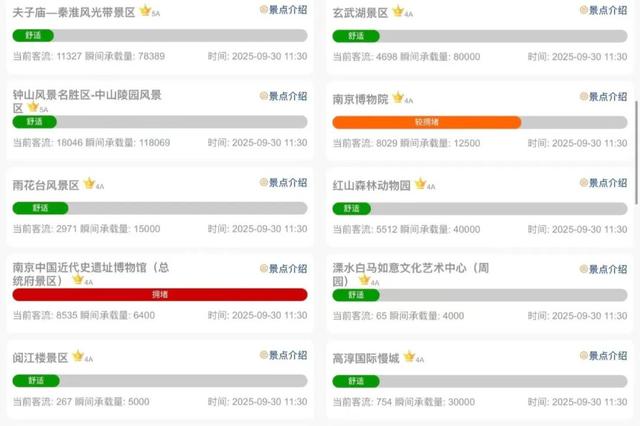Select the 阅江楼景区 title text
The image size is (640, 426).
40,357
